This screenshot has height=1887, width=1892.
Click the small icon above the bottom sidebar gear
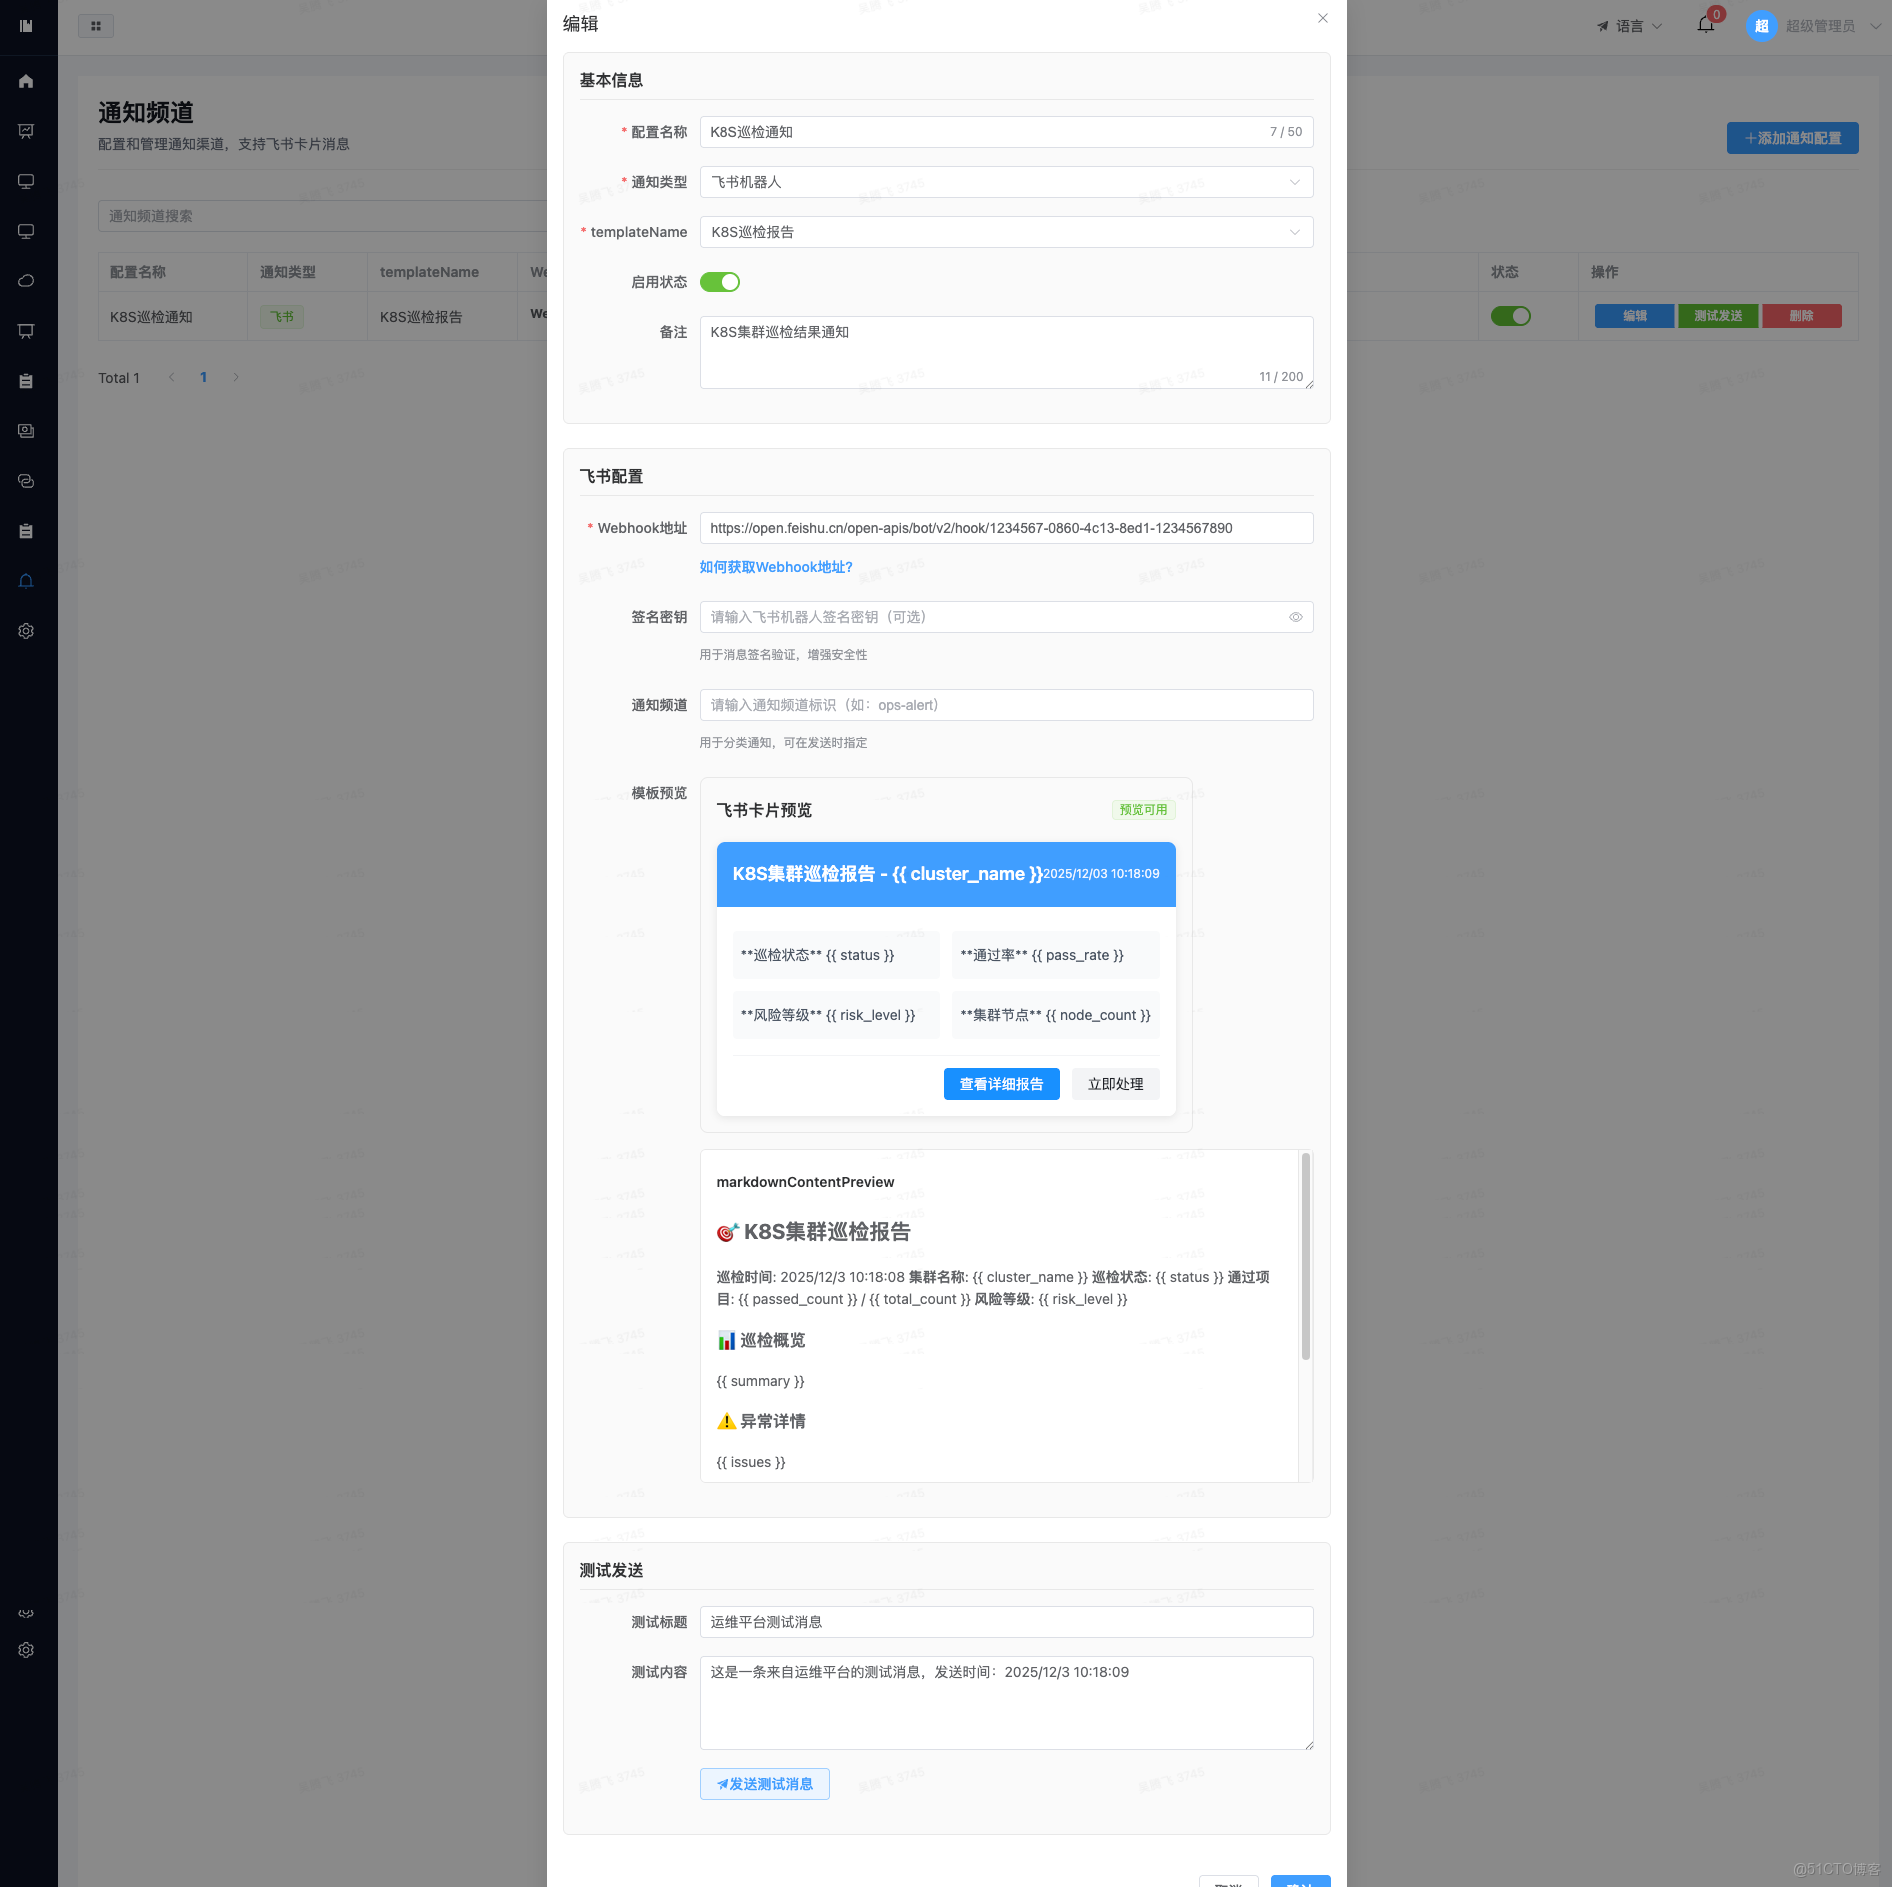(26, 1613)
